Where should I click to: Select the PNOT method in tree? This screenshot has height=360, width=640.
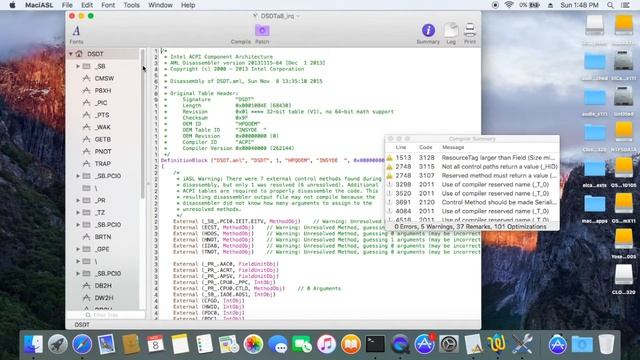(x=102, y=151)
